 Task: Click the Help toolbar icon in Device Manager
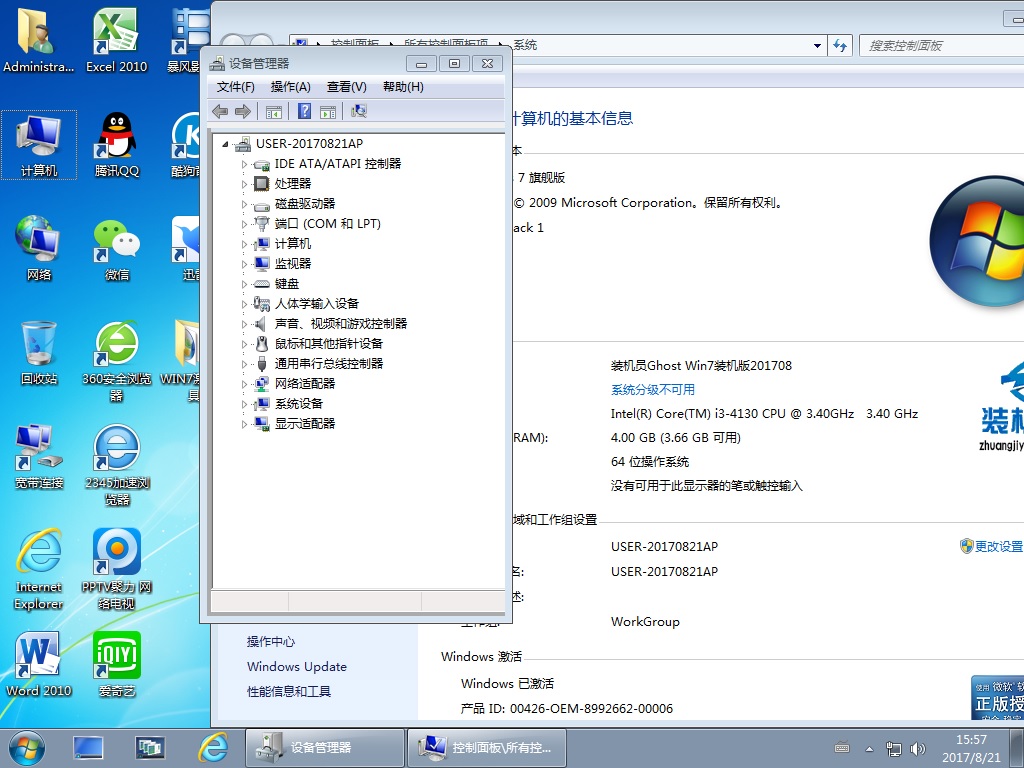pos(305,111)
